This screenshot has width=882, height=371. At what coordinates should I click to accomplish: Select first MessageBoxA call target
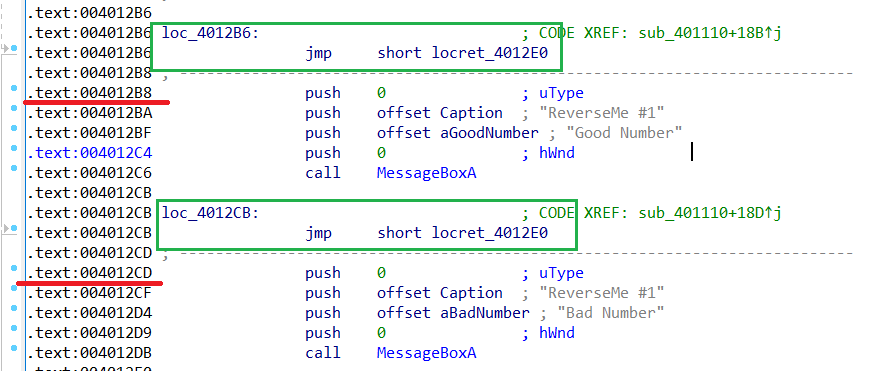point(426,173)
